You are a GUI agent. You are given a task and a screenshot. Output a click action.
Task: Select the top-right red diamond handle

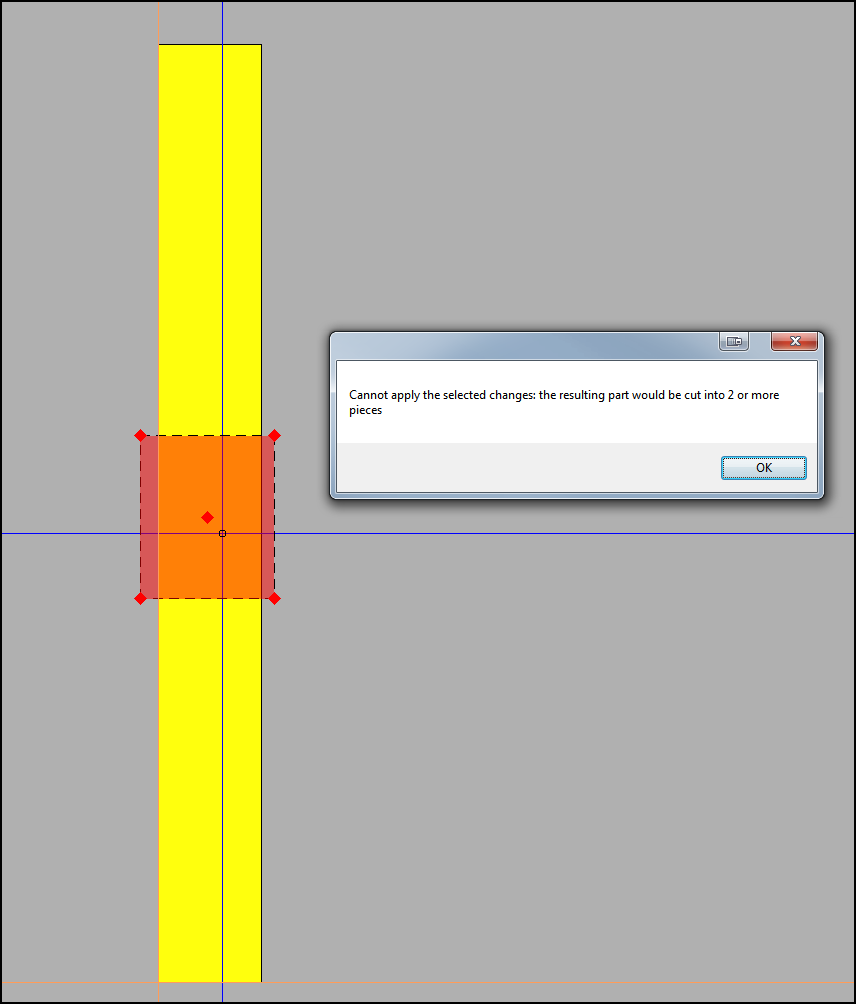pos(275,435)
